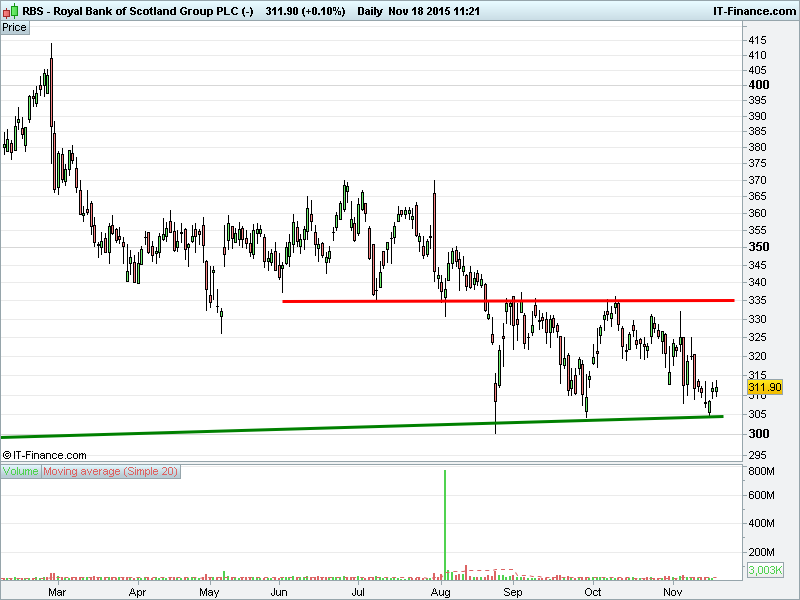Viewport: 800px width, 600px height.
Task: Click the 400 level on price axis
Action: pos(759,85)
